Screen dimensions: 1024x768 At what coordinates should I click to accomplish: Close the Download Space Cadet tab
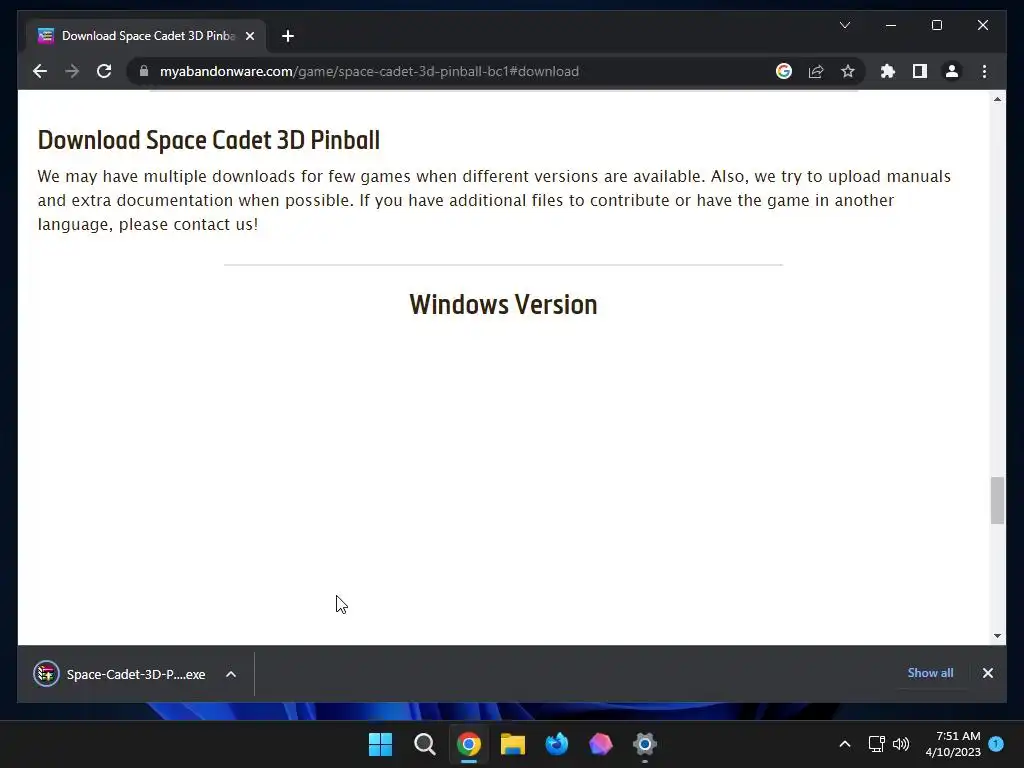click(x=249, y=36)
